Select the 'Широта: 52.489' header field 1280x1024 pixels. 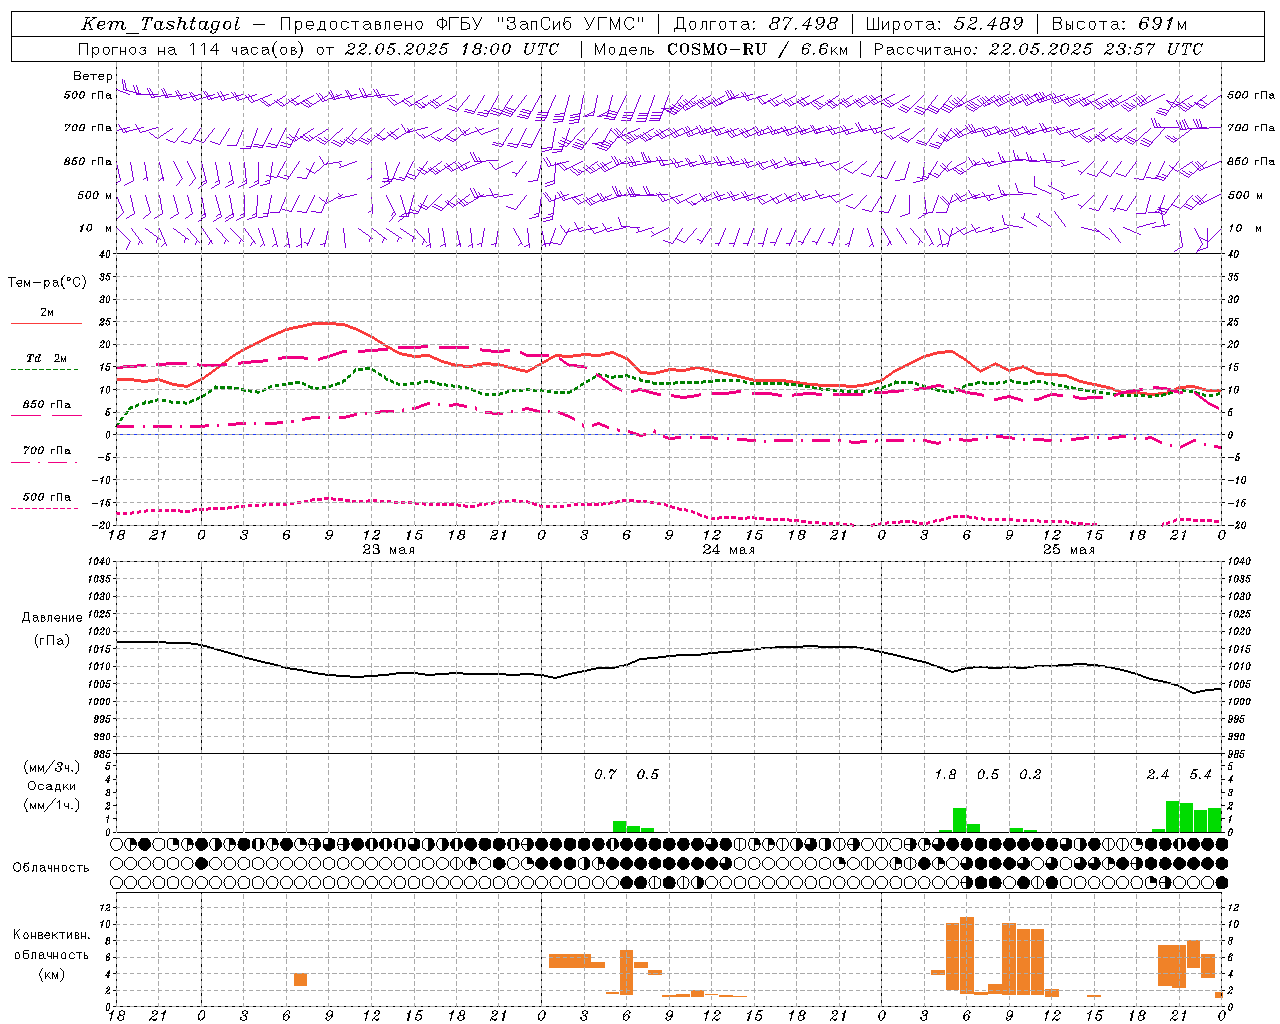pos(944,24)
